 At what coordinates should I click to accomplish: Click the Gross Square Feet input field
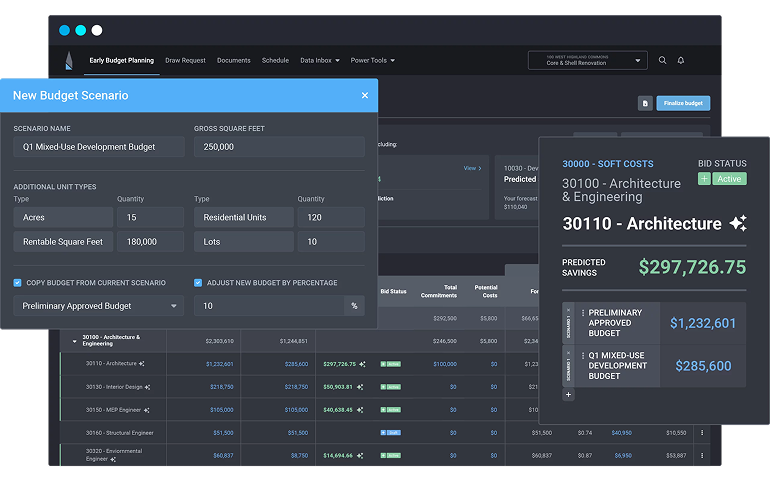point(279,146)
